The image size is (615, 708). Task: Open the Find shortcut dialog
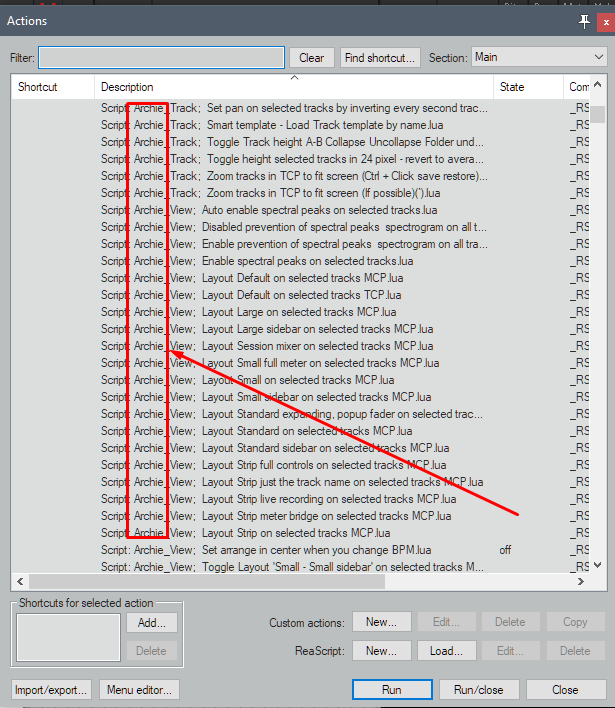pyautogui.click(x=380, y=58)
